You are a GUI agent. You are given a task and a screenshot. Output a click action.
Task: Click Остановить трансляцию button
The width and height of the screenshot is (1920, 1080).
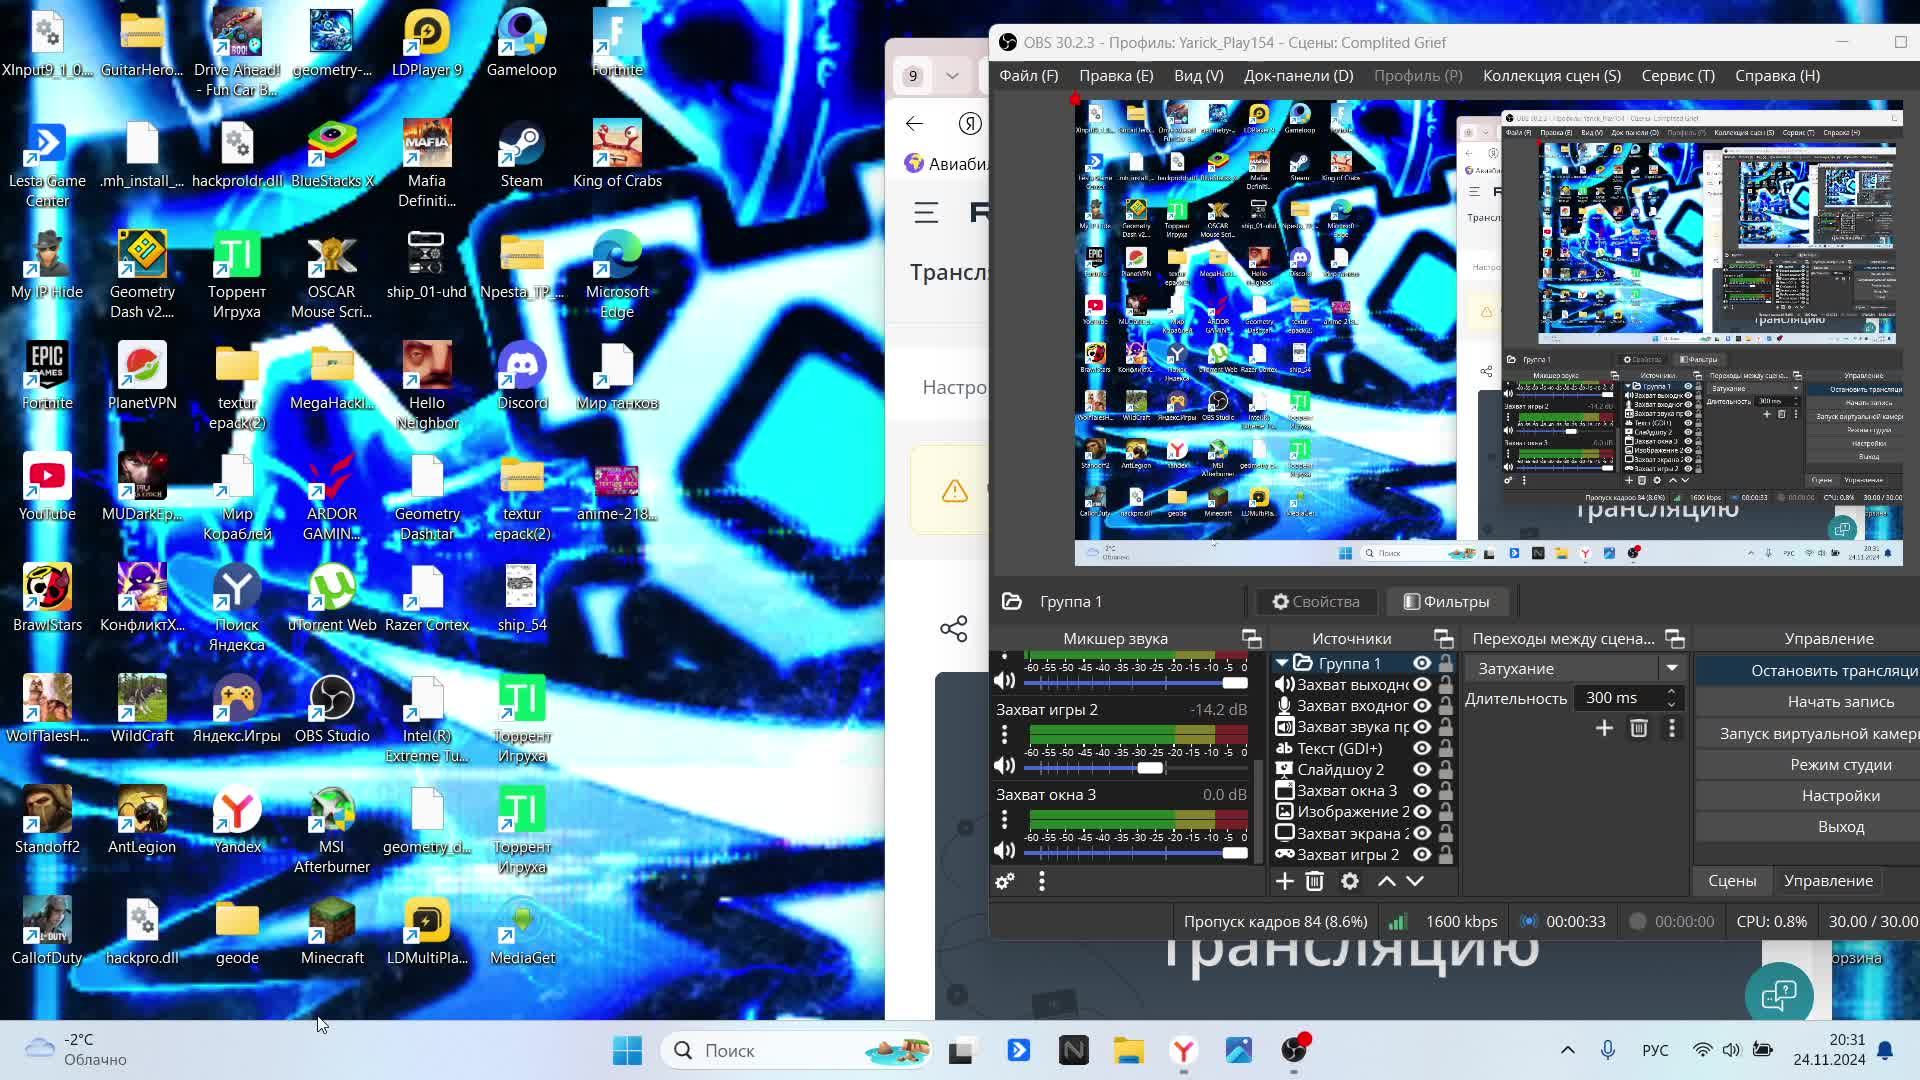pos(1833,671)
